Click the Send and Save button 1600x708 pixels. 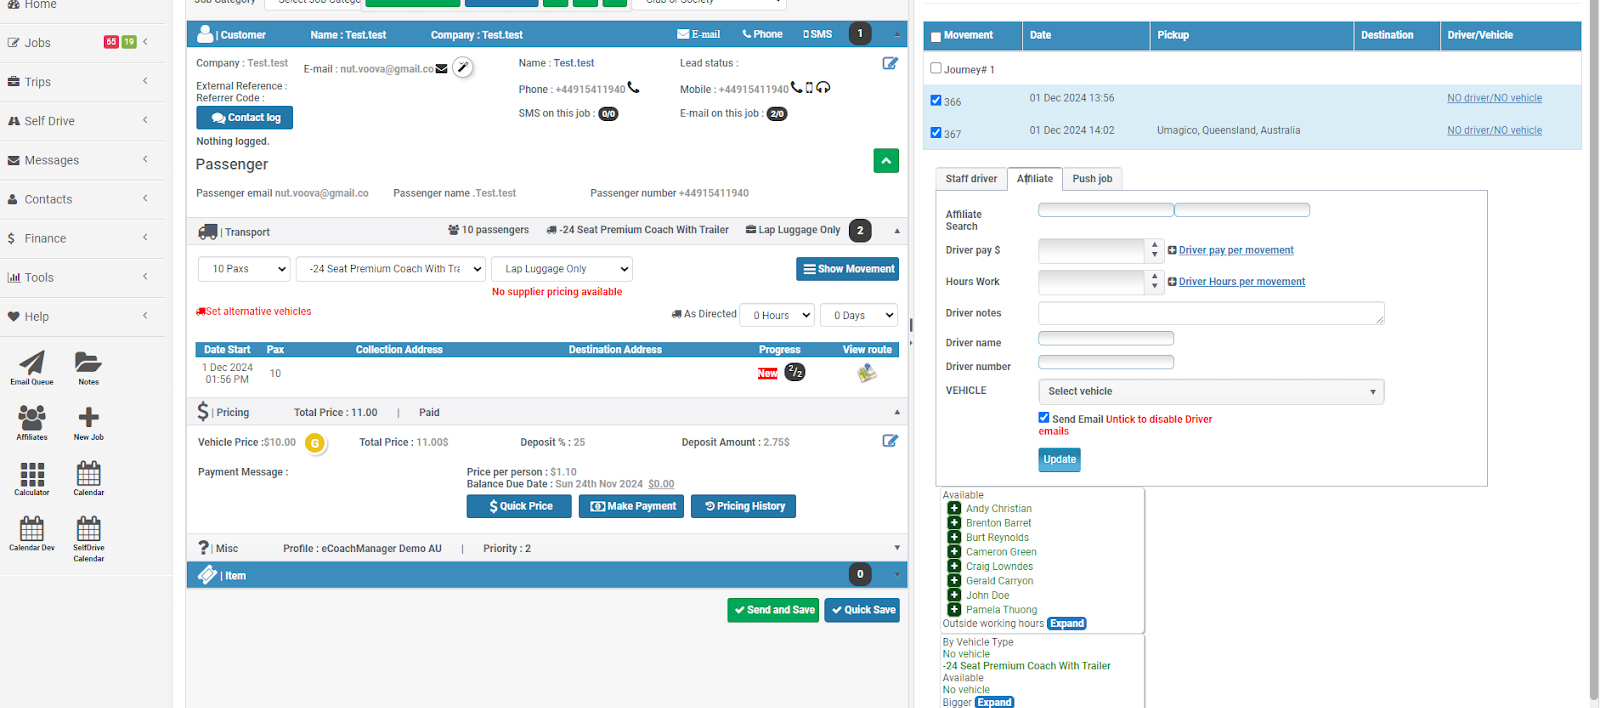tap(773, 610)
